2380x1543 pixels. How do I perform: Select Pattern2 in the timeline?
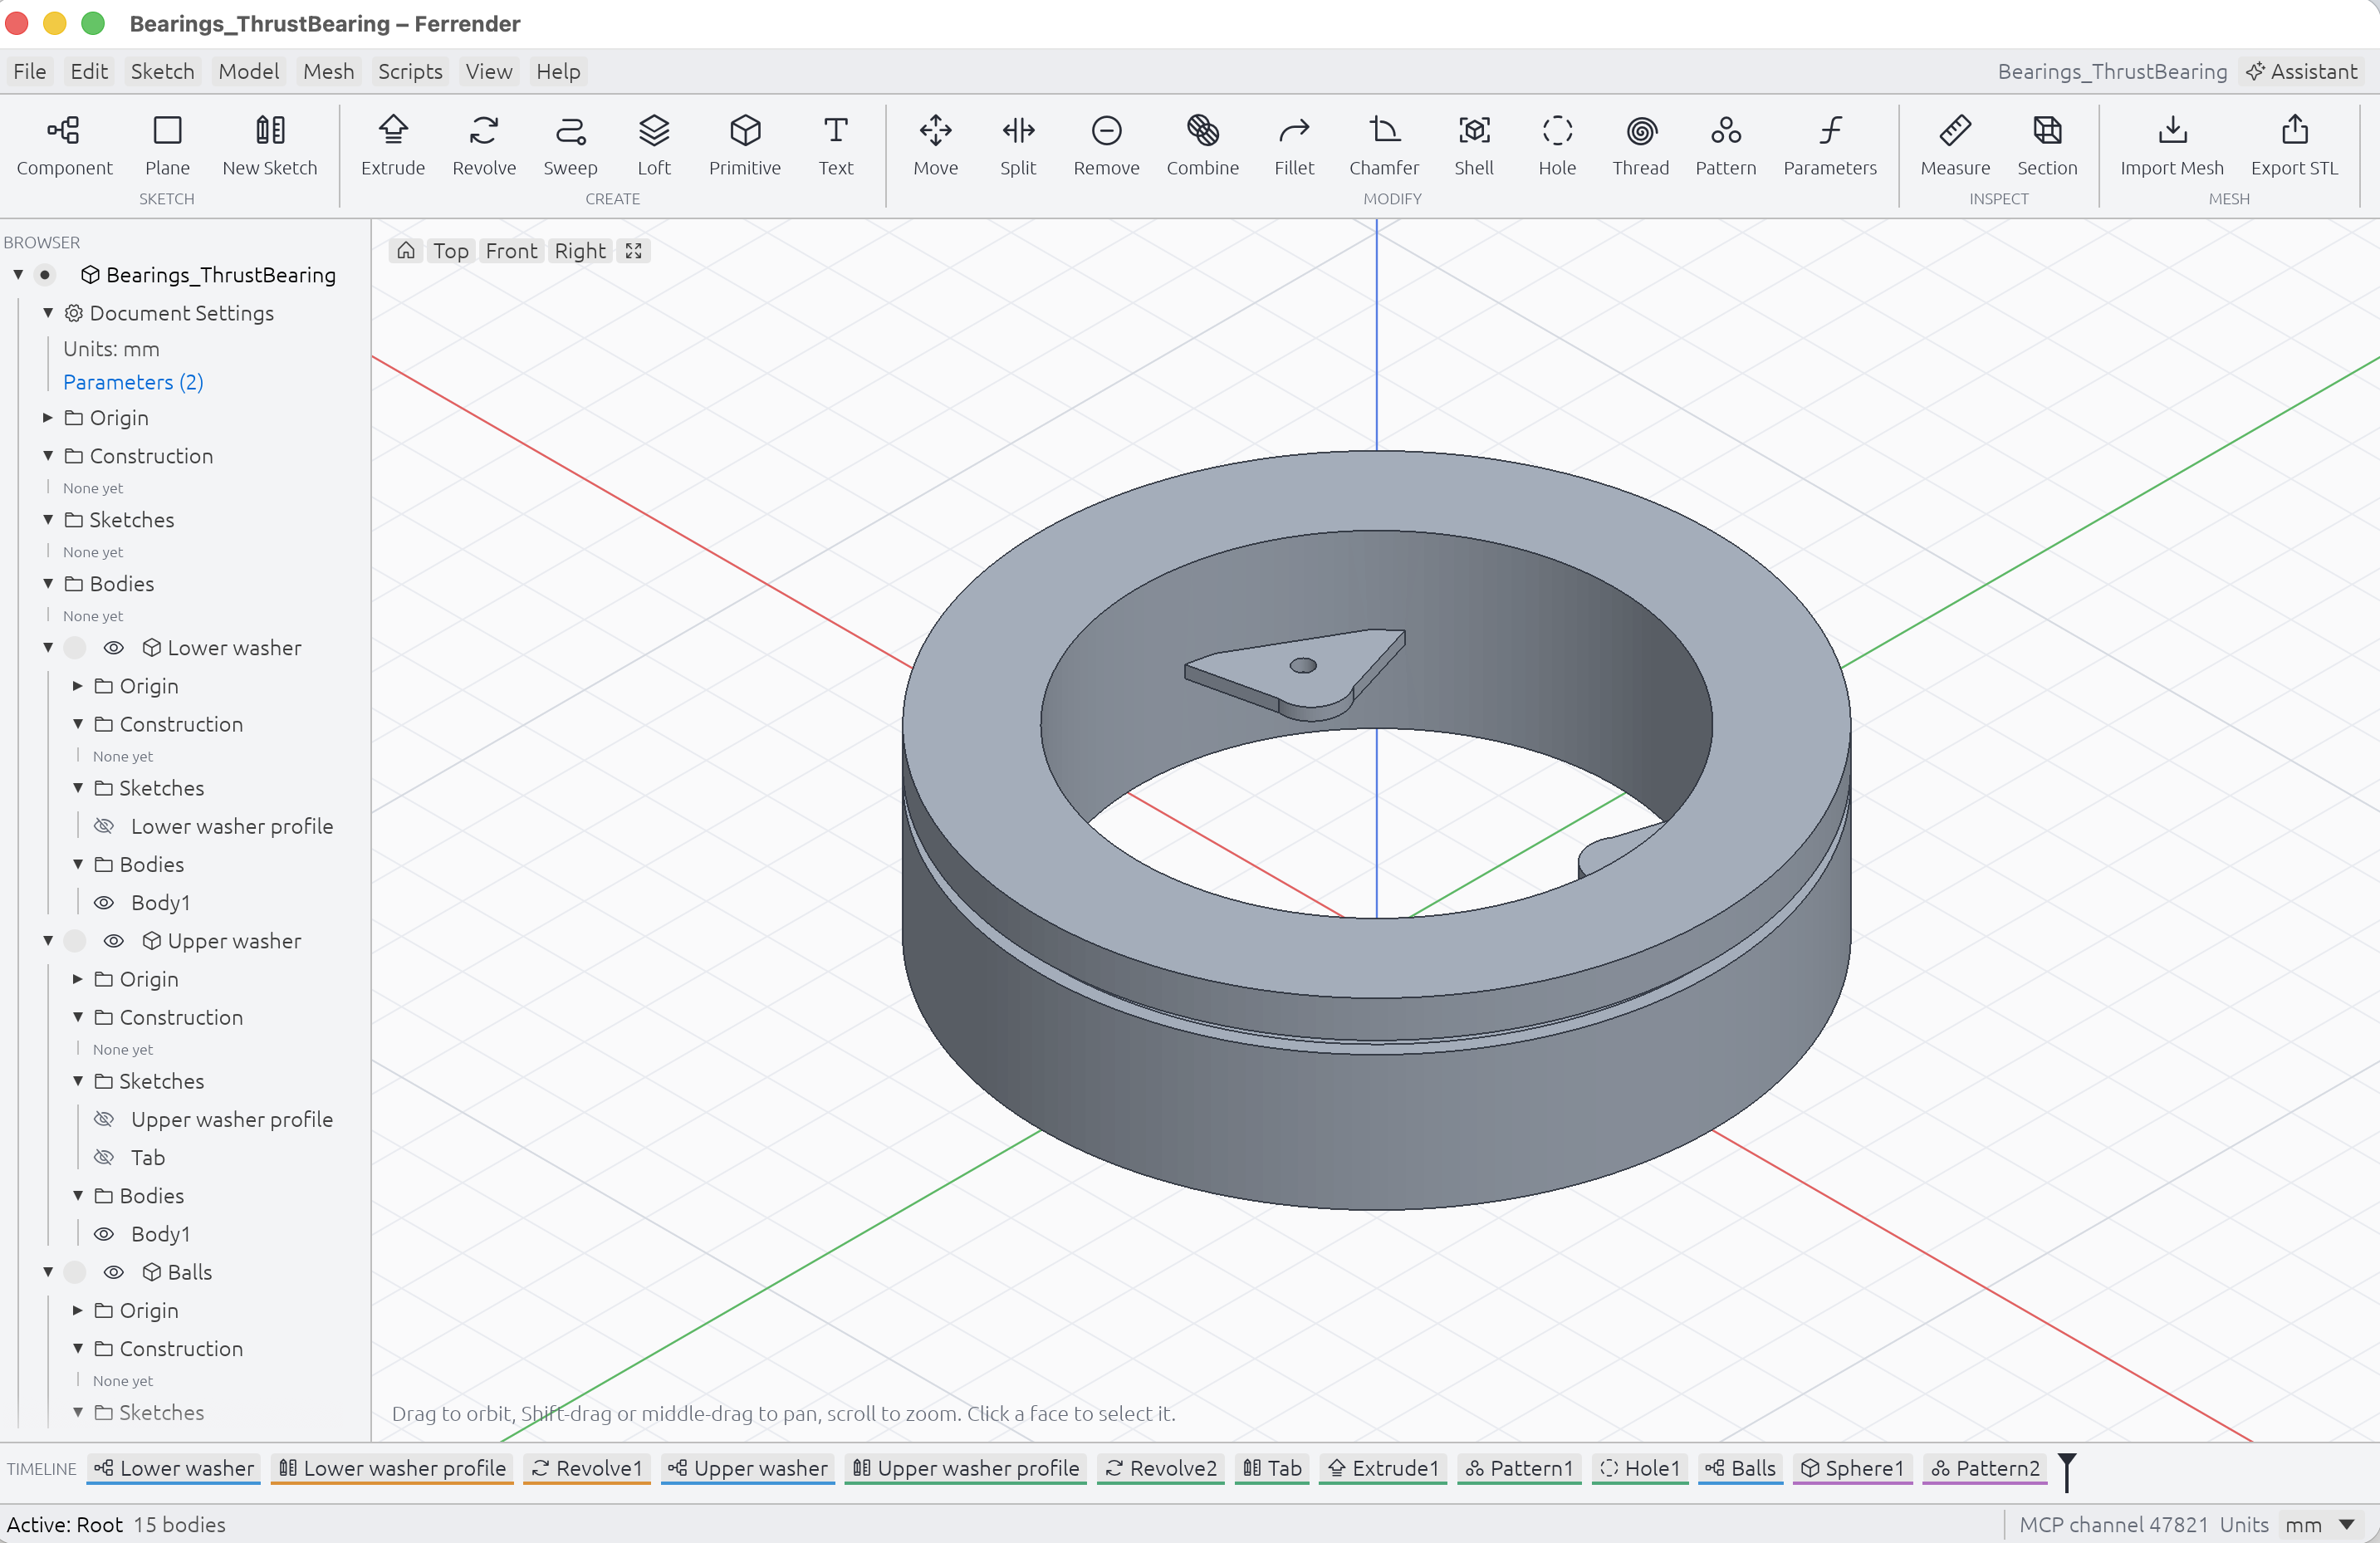(x=1985, y=1468)
